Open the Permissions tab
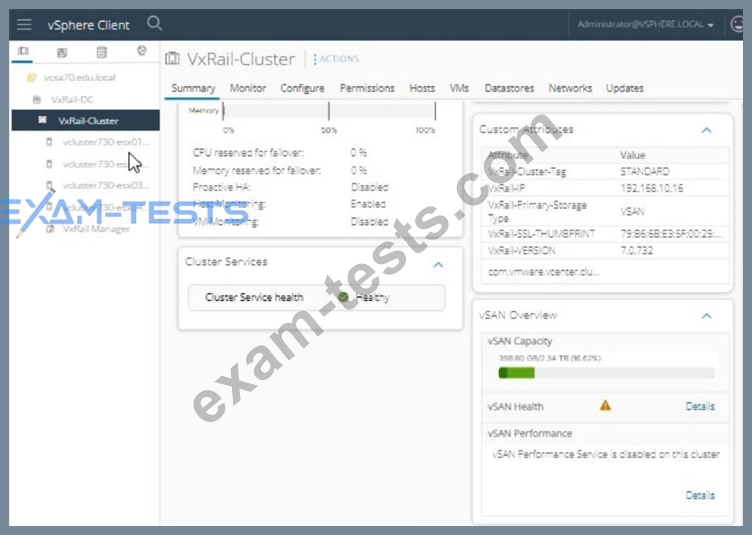 tap(367, 88)
